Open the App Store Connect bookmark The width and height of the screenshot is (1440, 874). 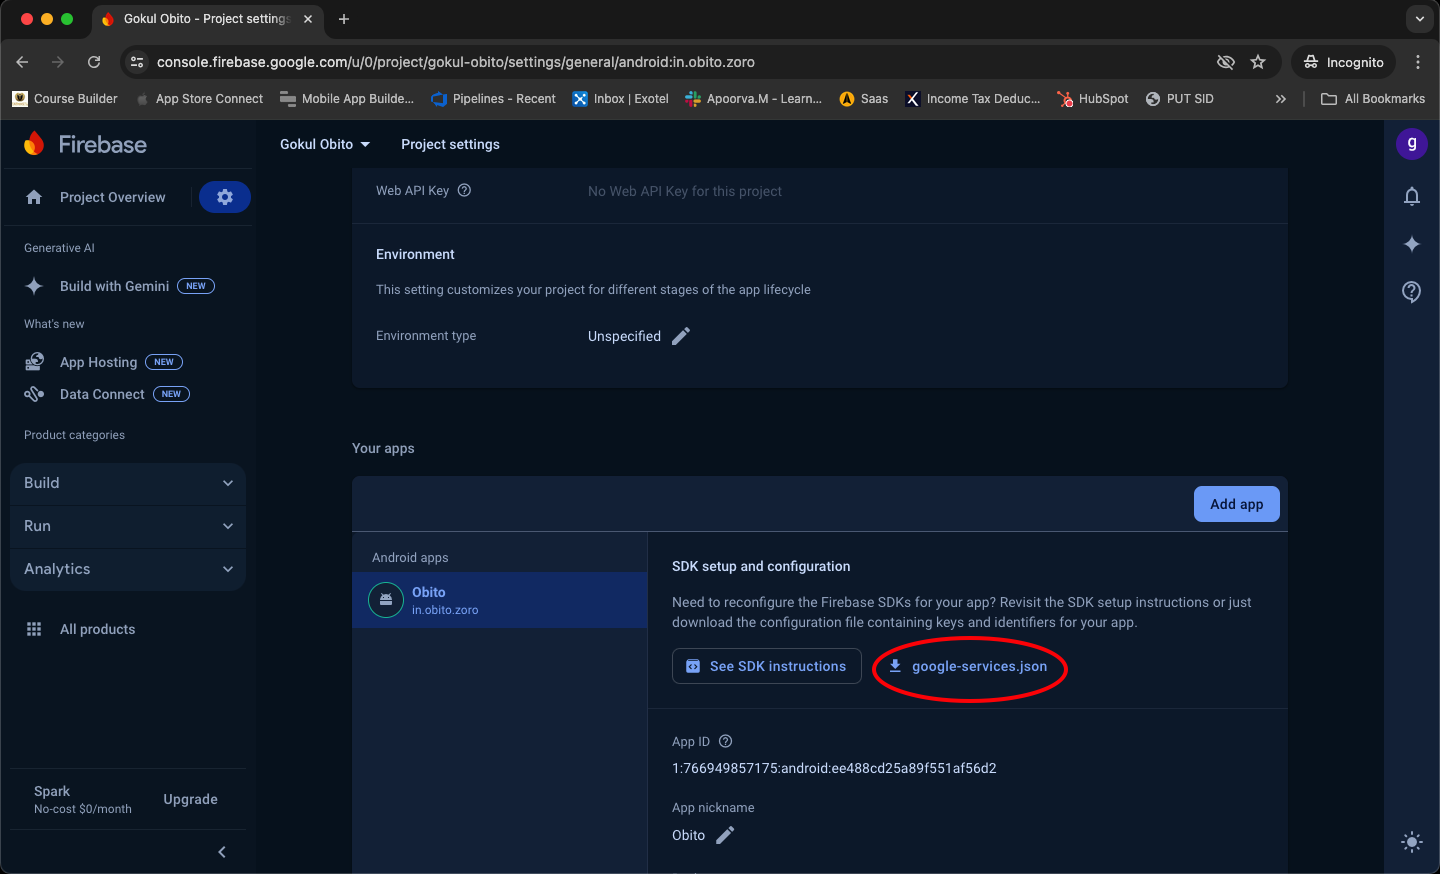click(x=199, y=99)
